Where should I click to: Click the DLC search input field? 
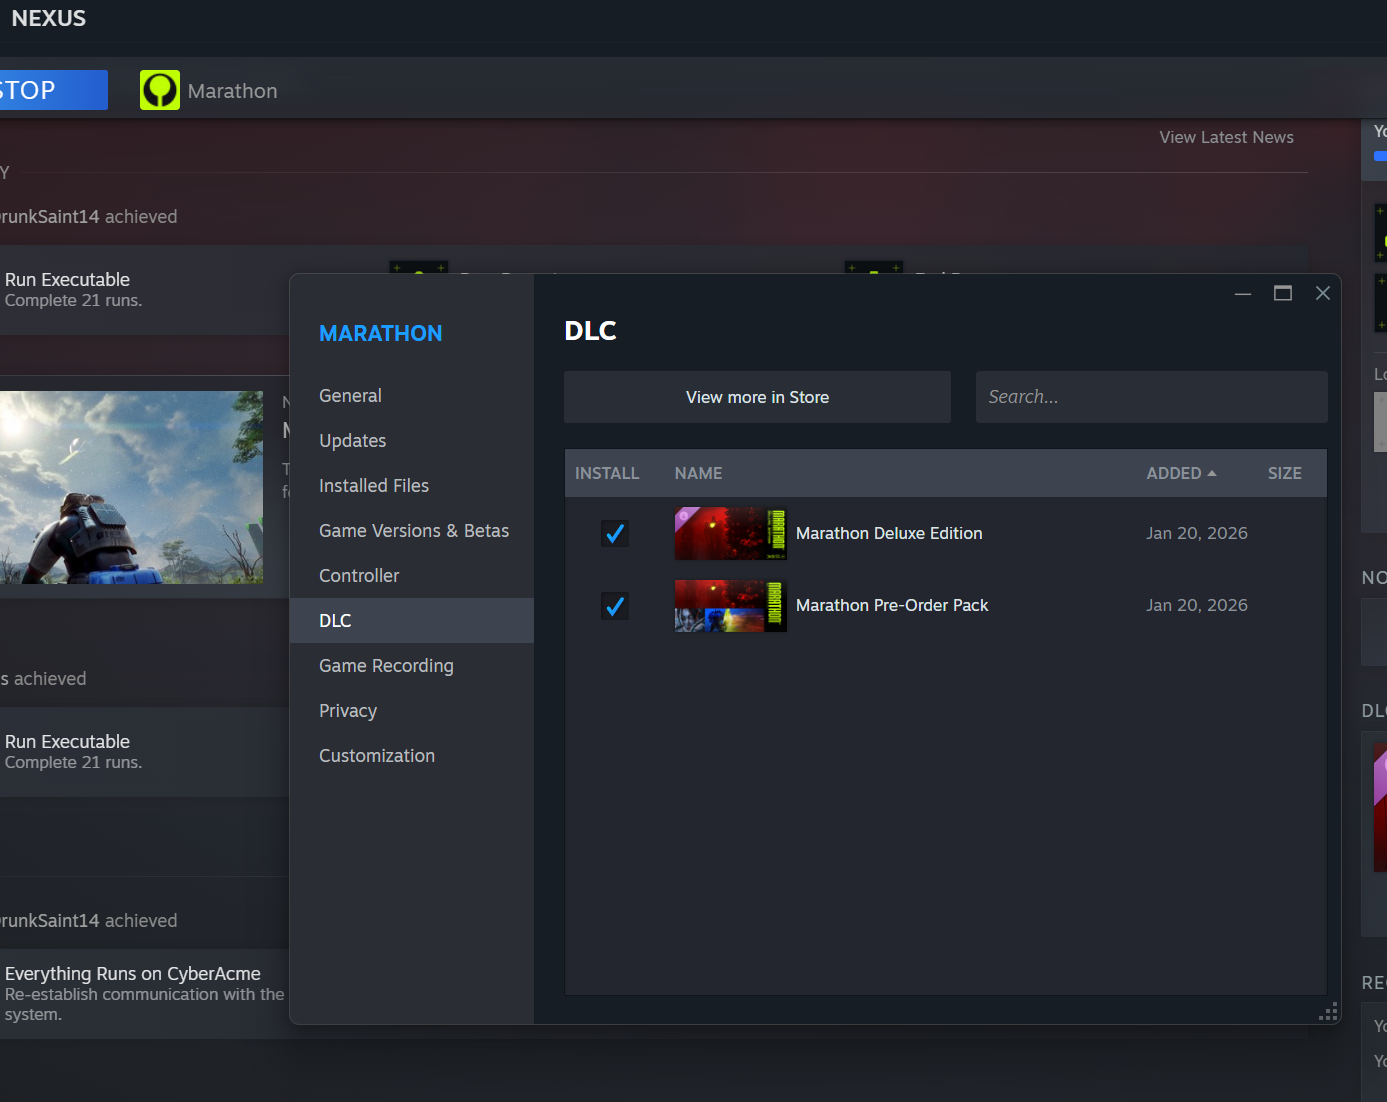pos(1151,397)
